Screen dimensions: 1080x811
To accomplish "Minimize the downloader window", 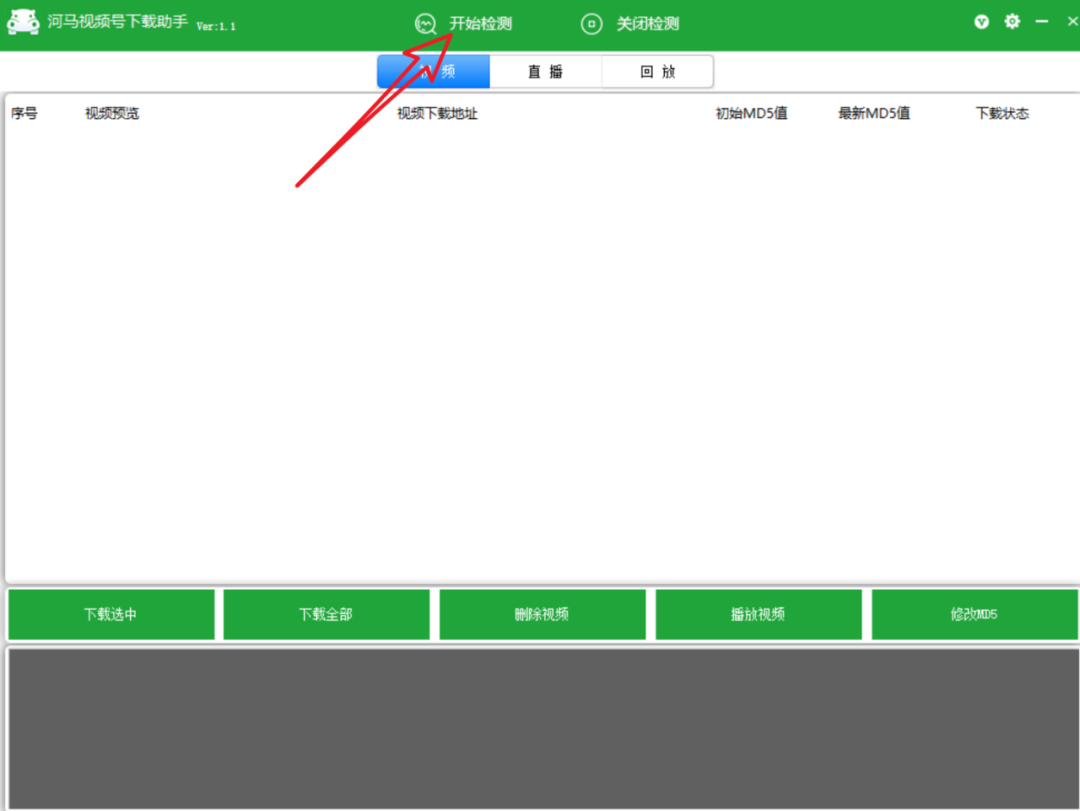I will click(1041, 21).
